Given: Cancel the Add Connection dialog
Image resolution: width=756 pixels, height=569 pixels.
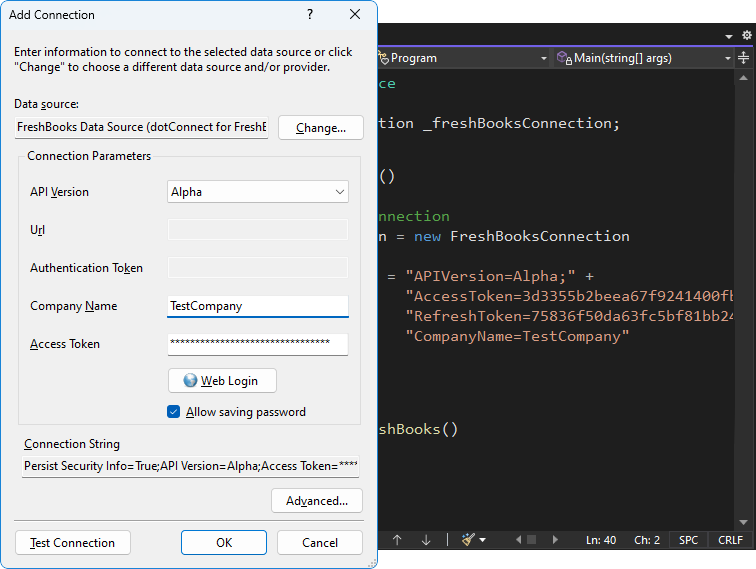Looking at the screenshot, I should (320, 543).
